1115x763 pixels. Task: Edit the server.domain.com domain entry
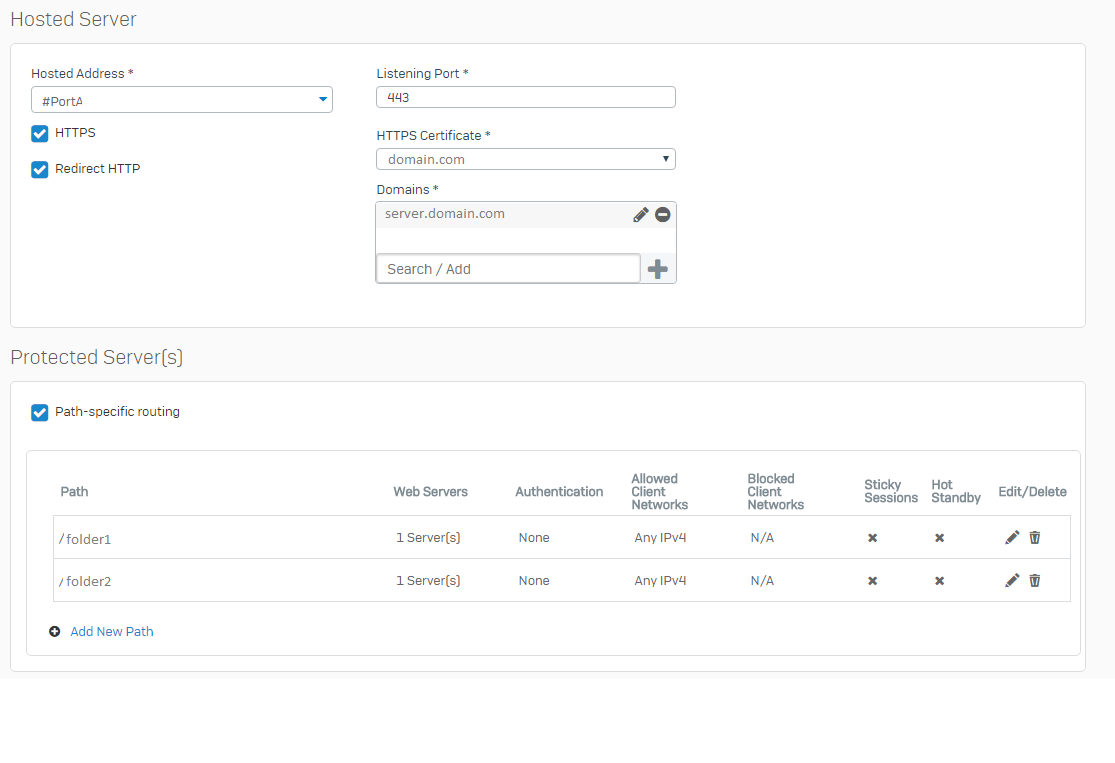pyautogui.click(x=641, y=215)
